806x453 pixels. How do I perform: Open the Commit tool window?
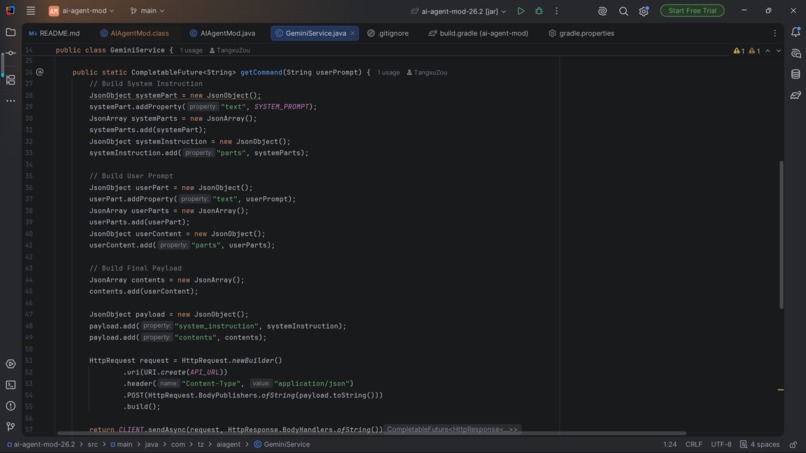pyautogui.click(x=10, y=53)
